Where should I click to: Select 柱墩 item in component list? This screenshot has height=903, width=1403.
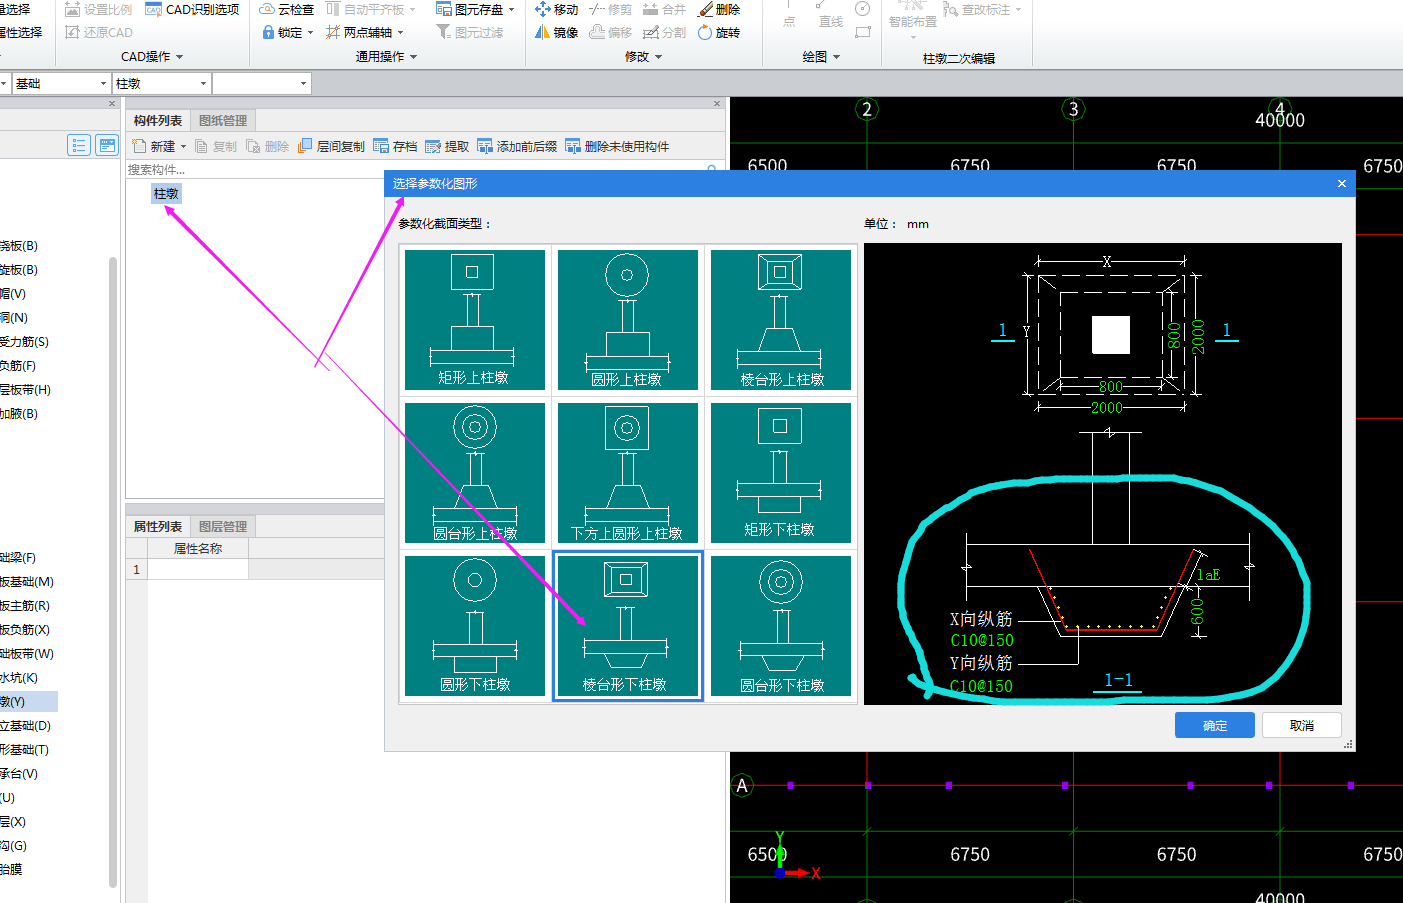166,194
